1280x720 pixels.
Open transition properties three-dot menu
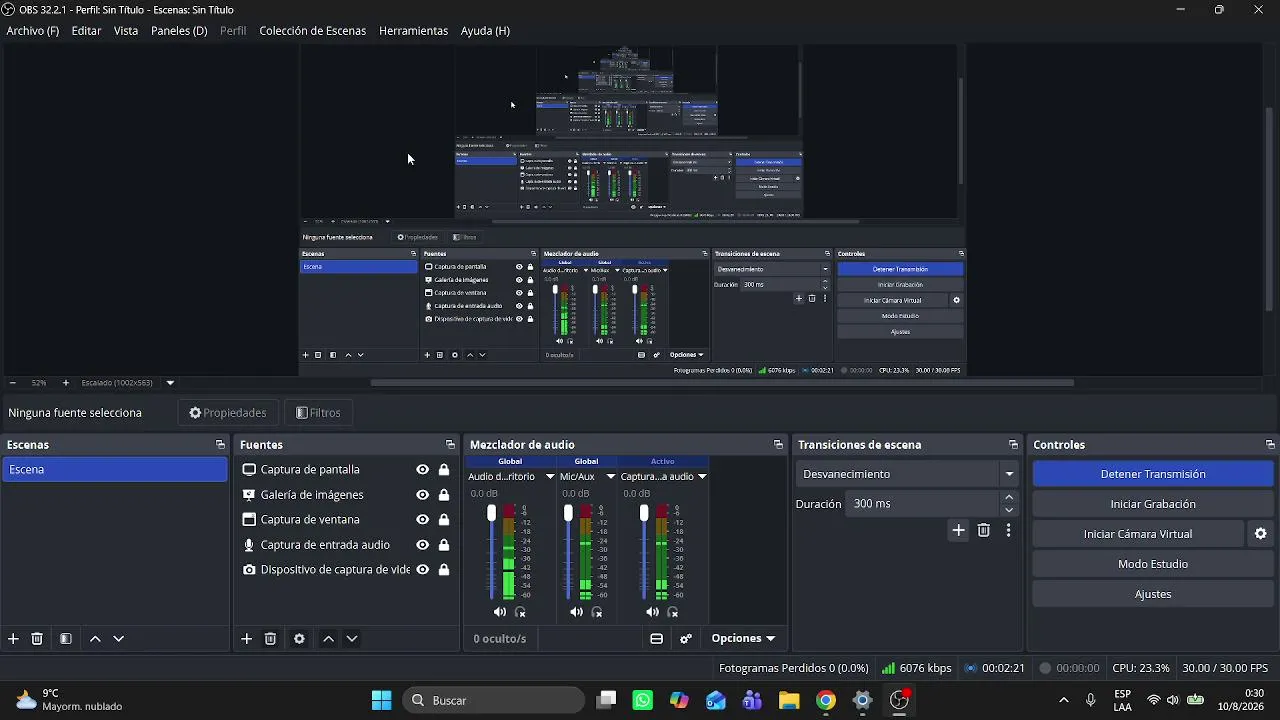tap(1008, 531)
